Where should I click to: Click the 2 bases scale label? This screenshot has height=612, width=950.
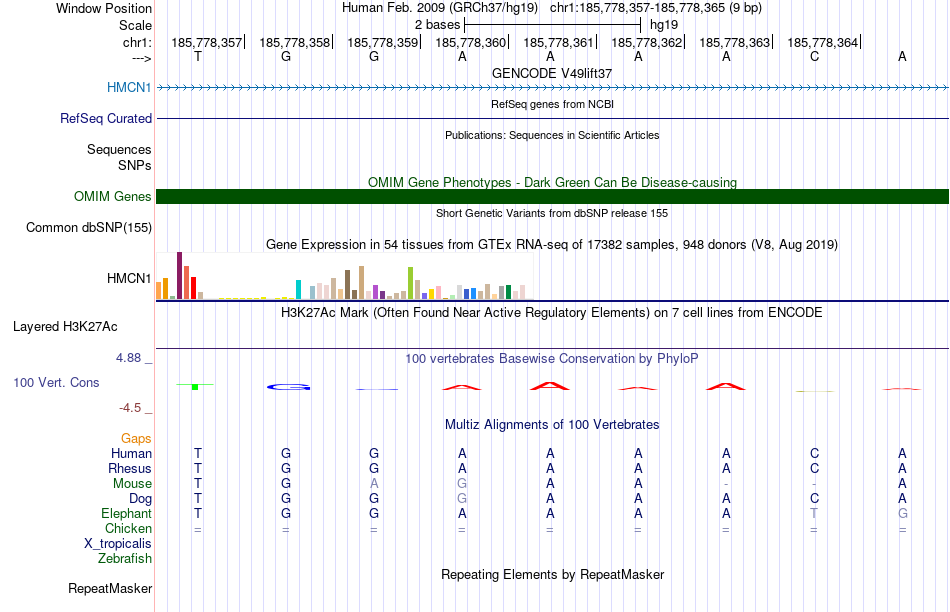[437, 25]
